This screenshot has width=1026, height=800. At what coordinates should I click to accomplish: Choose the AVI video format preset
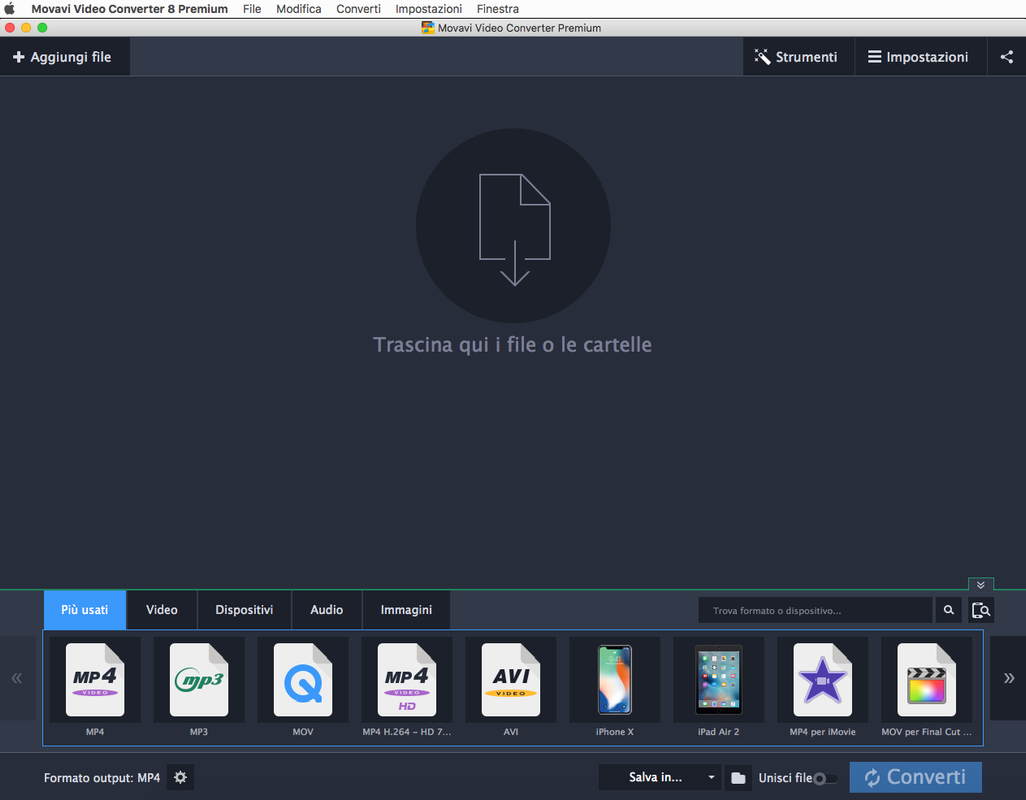(x=511, y=689)
